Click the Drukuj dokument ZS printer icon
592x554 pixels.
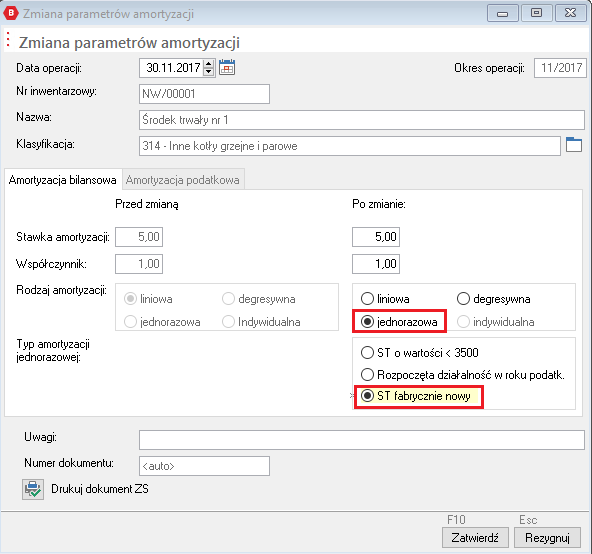pyautogui.click(x=33, y=489)
